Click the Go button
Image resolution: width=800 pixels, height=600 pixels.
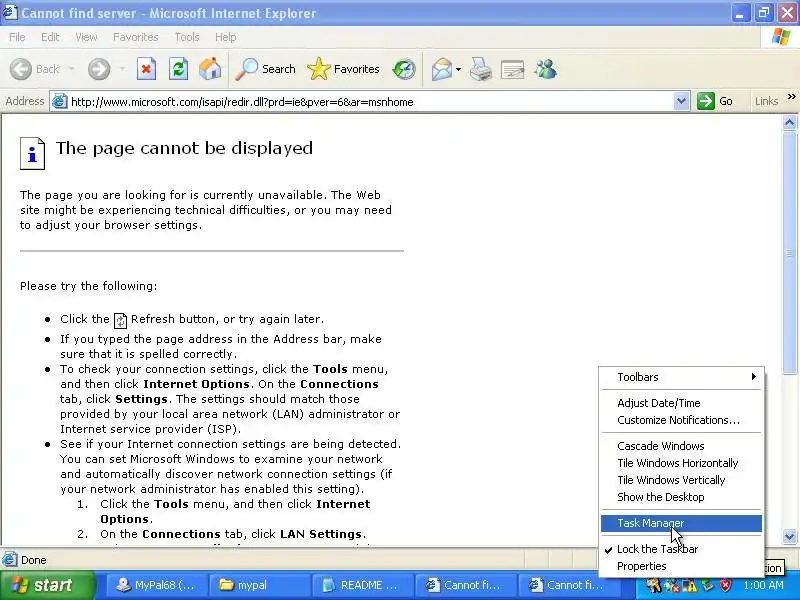point(716,101)
